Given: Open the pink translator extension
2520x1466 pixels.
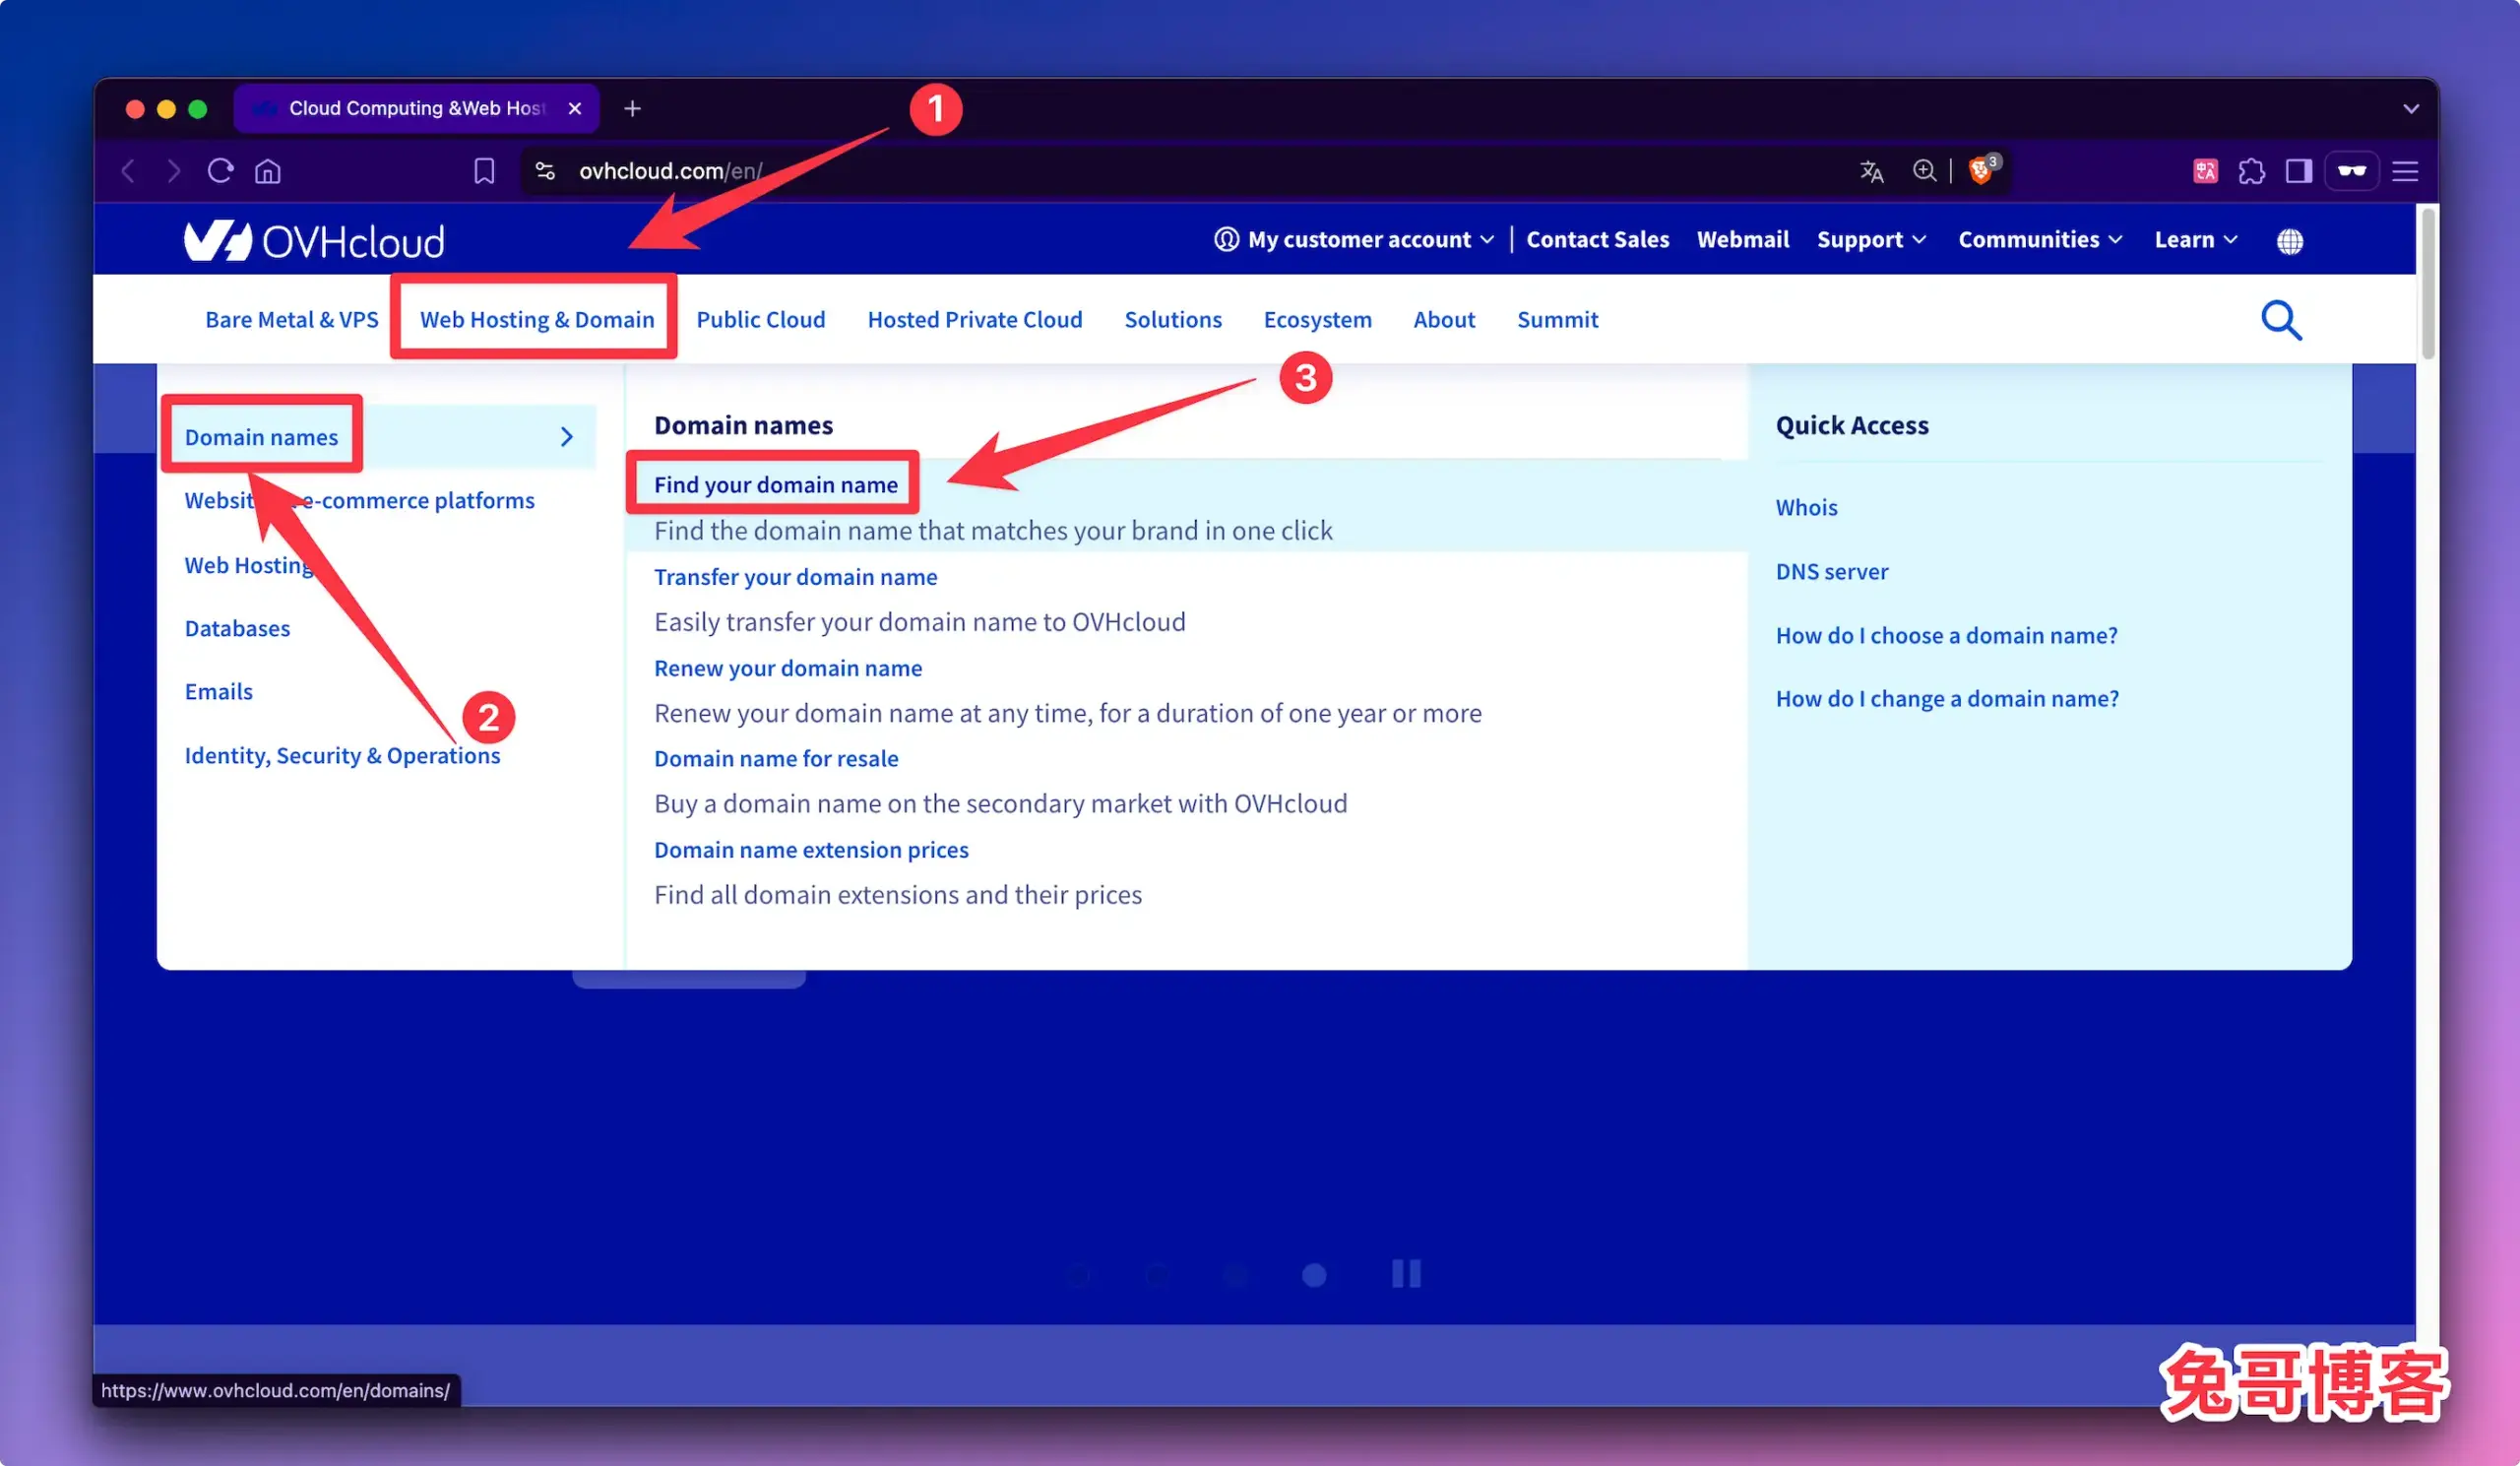Looking at the screenshot, I should (x=2205, y=171).
